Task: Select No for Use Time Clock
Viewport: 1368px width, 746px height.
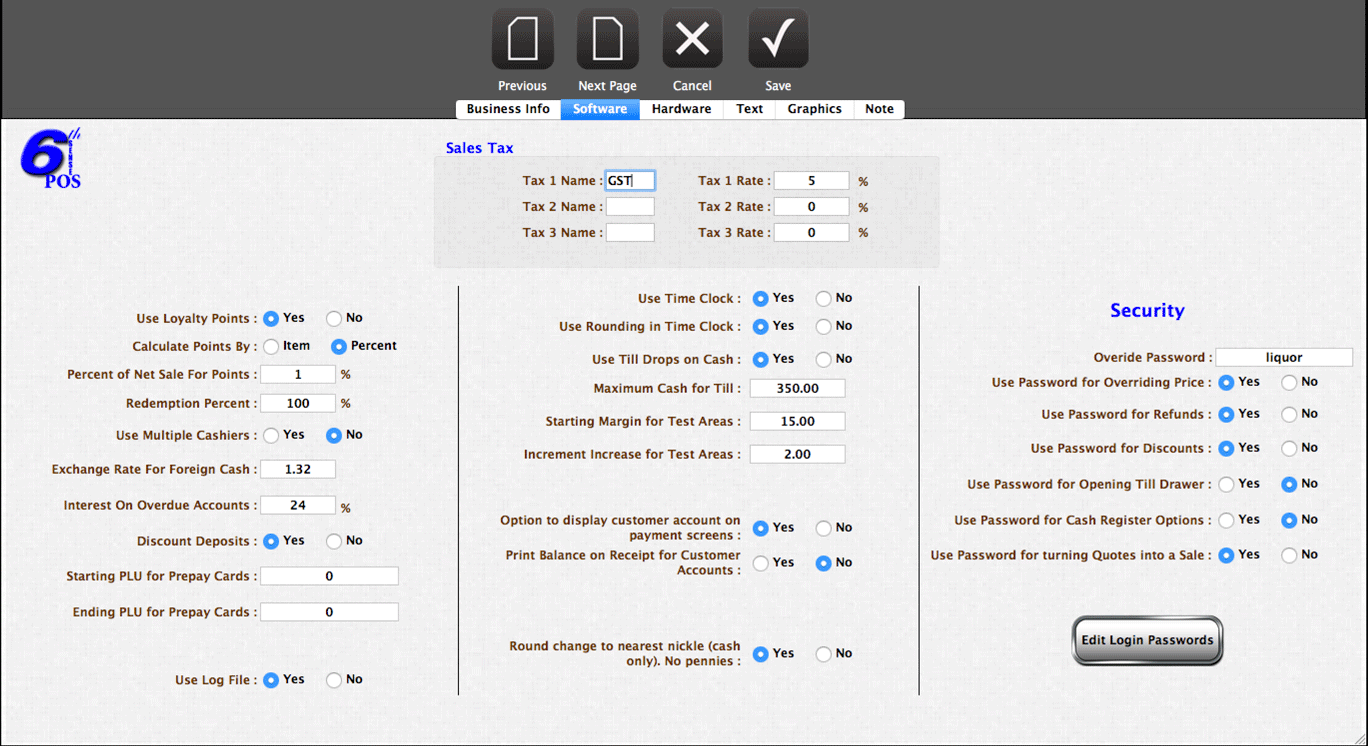Action: [x=823, y=299]
